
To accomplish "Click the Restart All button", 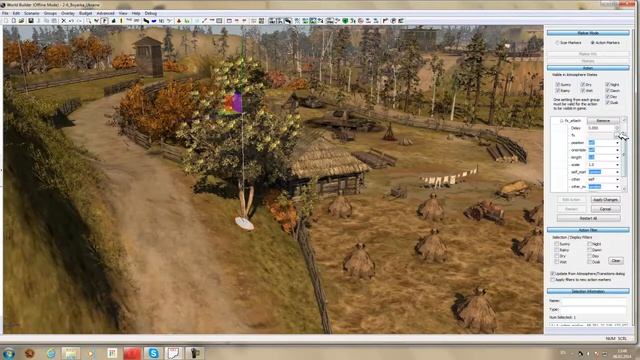I will (588, 218).
